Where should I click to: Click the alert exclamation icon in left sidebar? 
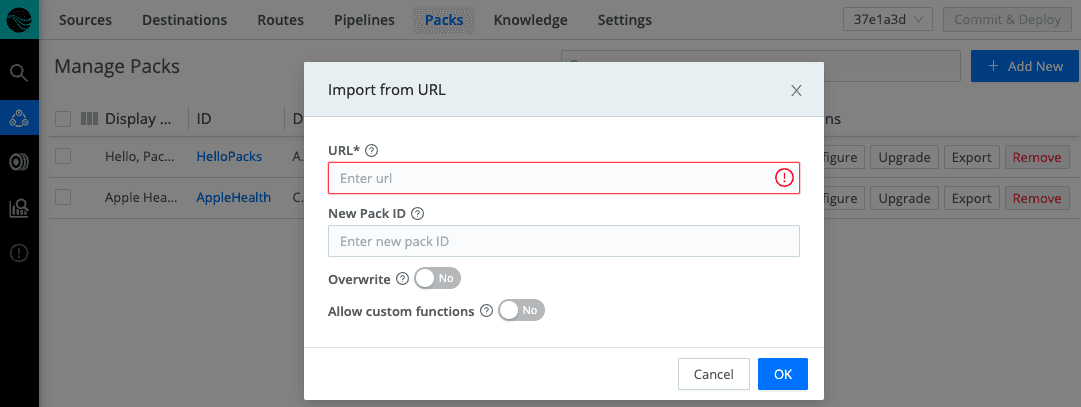click(18, 253)
